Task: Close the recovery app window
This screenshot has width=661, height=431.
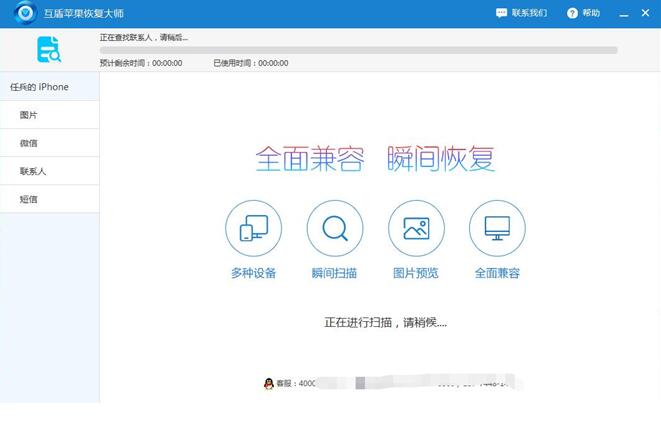Action: click(x=645, y=13)
